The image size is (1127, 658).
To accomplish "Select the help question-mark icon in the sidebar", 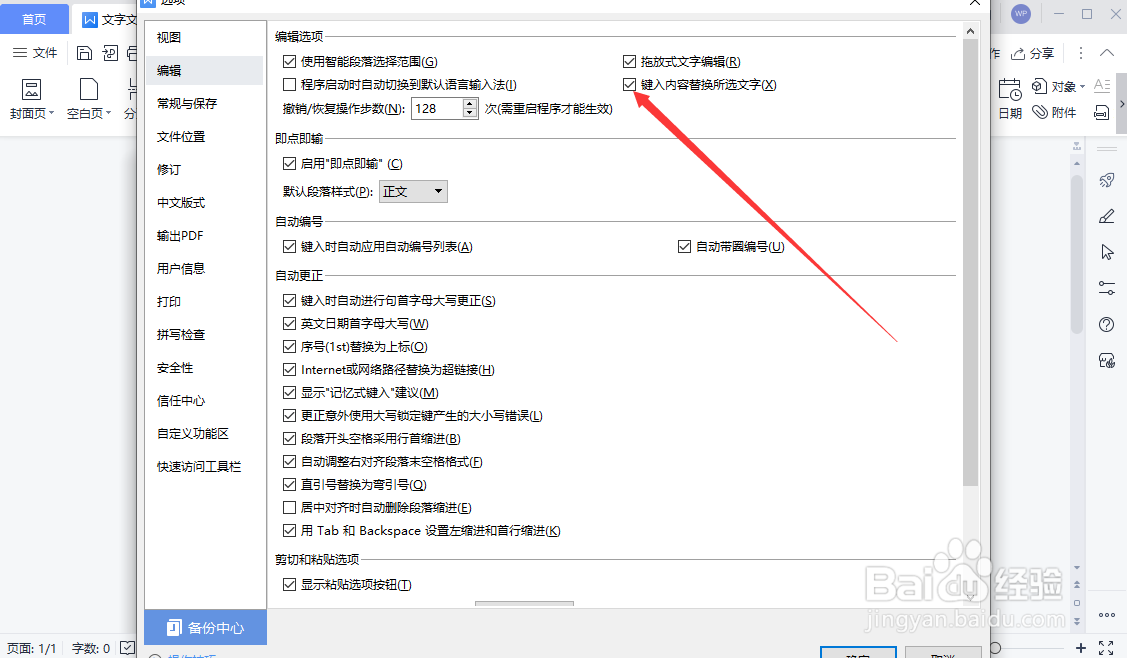I will click(1106, 324).
